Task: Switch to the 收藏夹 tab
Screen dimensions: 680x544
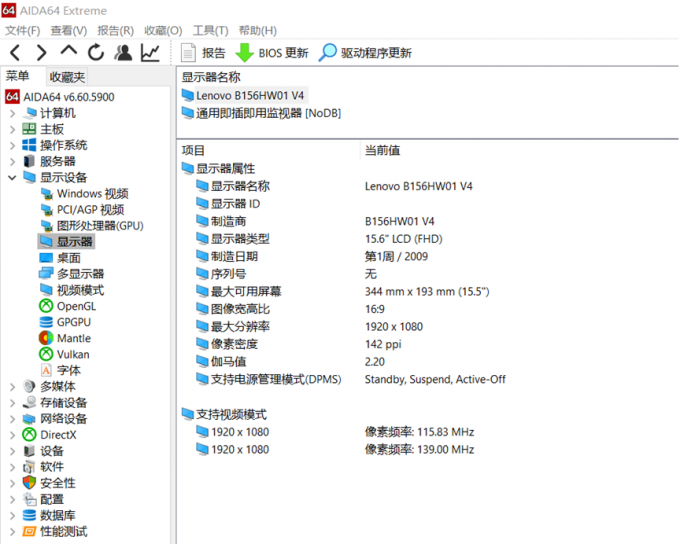Action: pyautogui.click(x=67, y=77)
